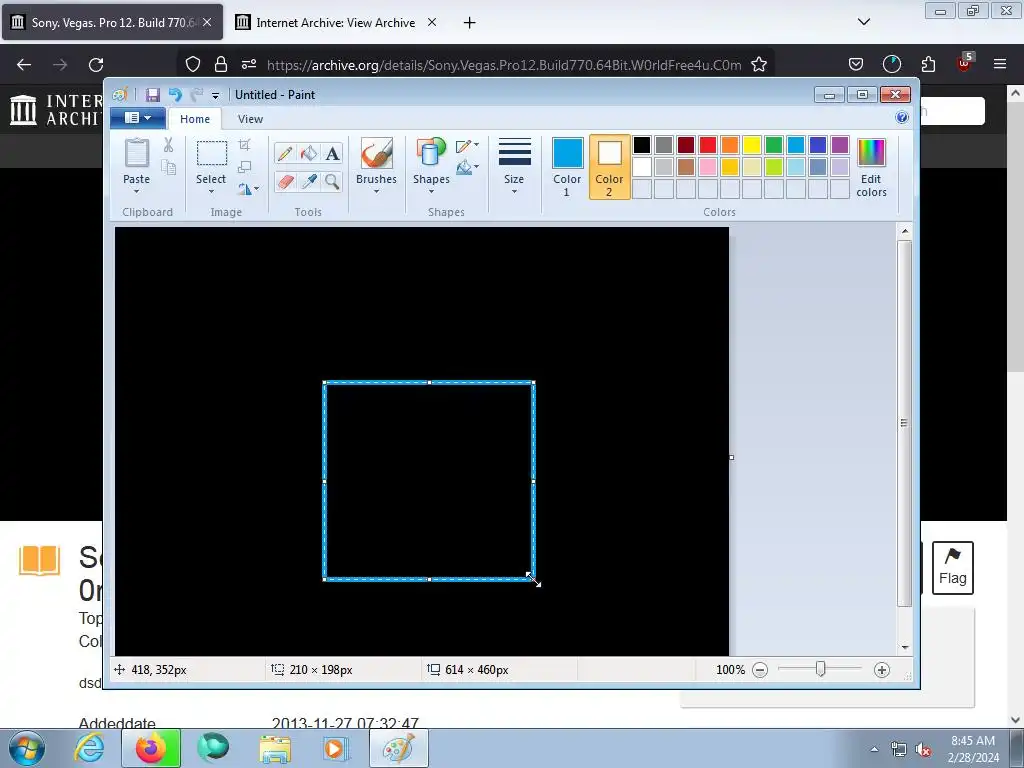The width and height of the screenshot is (1024, 768).
Task: Click Paint zoom out minus button
Action: coord(760,670)
